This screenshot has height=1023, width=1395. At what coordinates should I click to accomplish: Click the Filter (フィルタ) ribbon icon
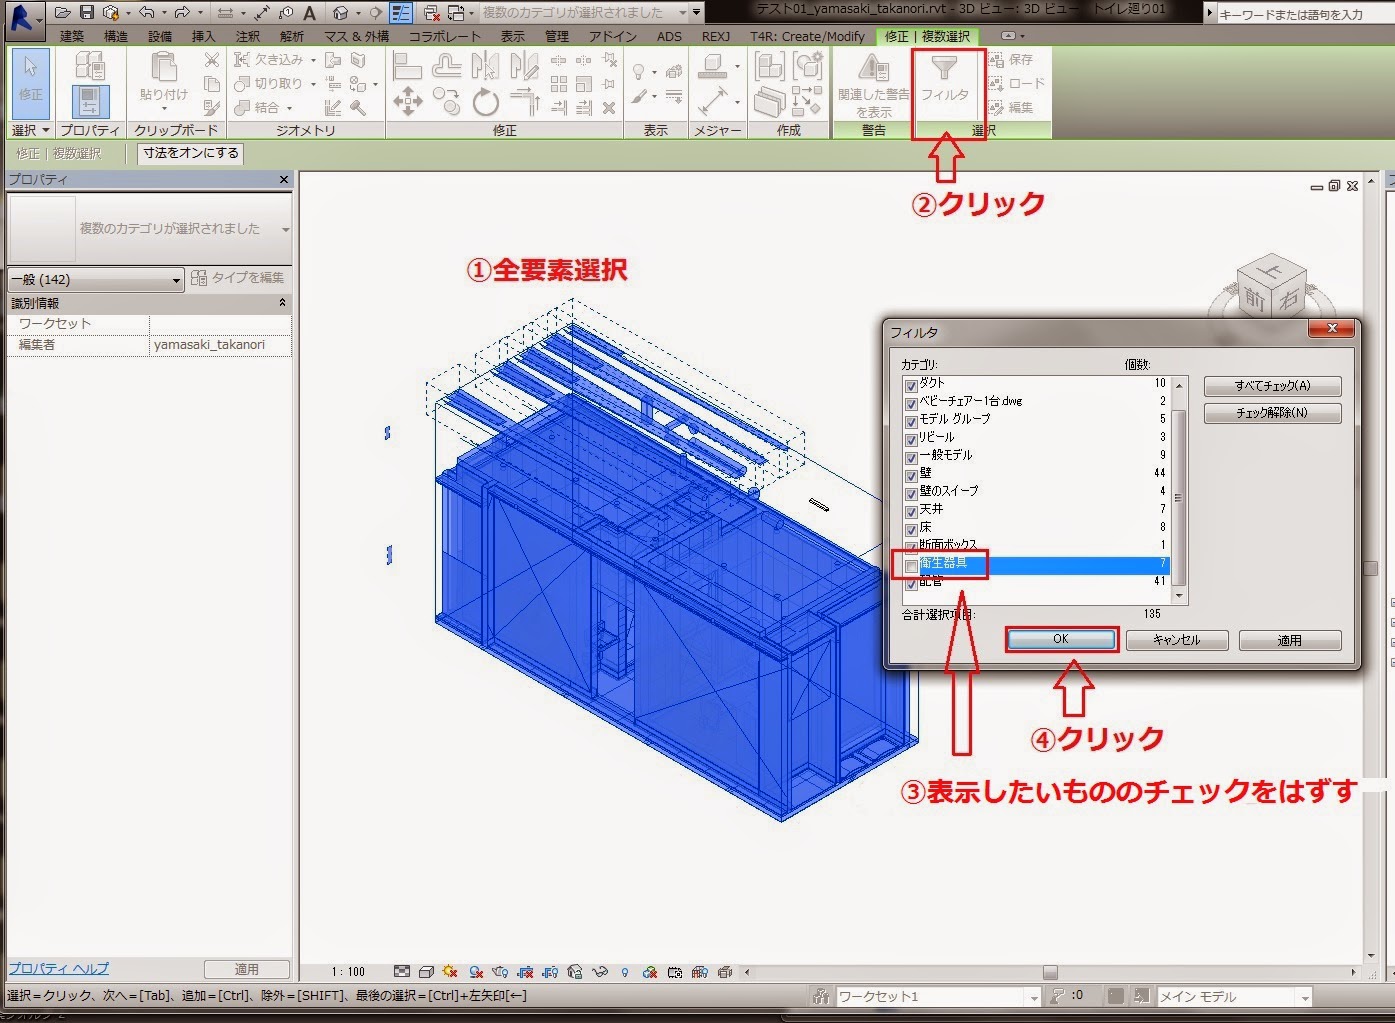click(x=945, y=80)
